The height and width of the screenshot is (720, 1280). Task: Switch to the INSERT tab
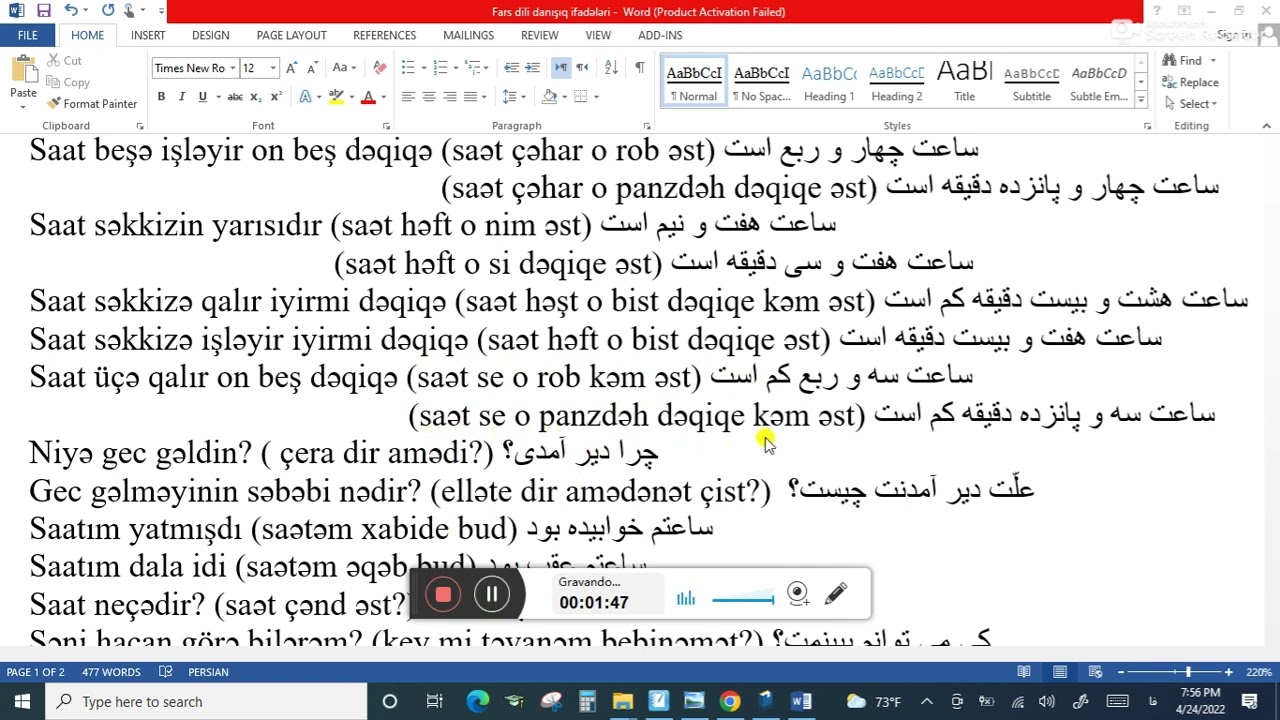pos(147,35)
